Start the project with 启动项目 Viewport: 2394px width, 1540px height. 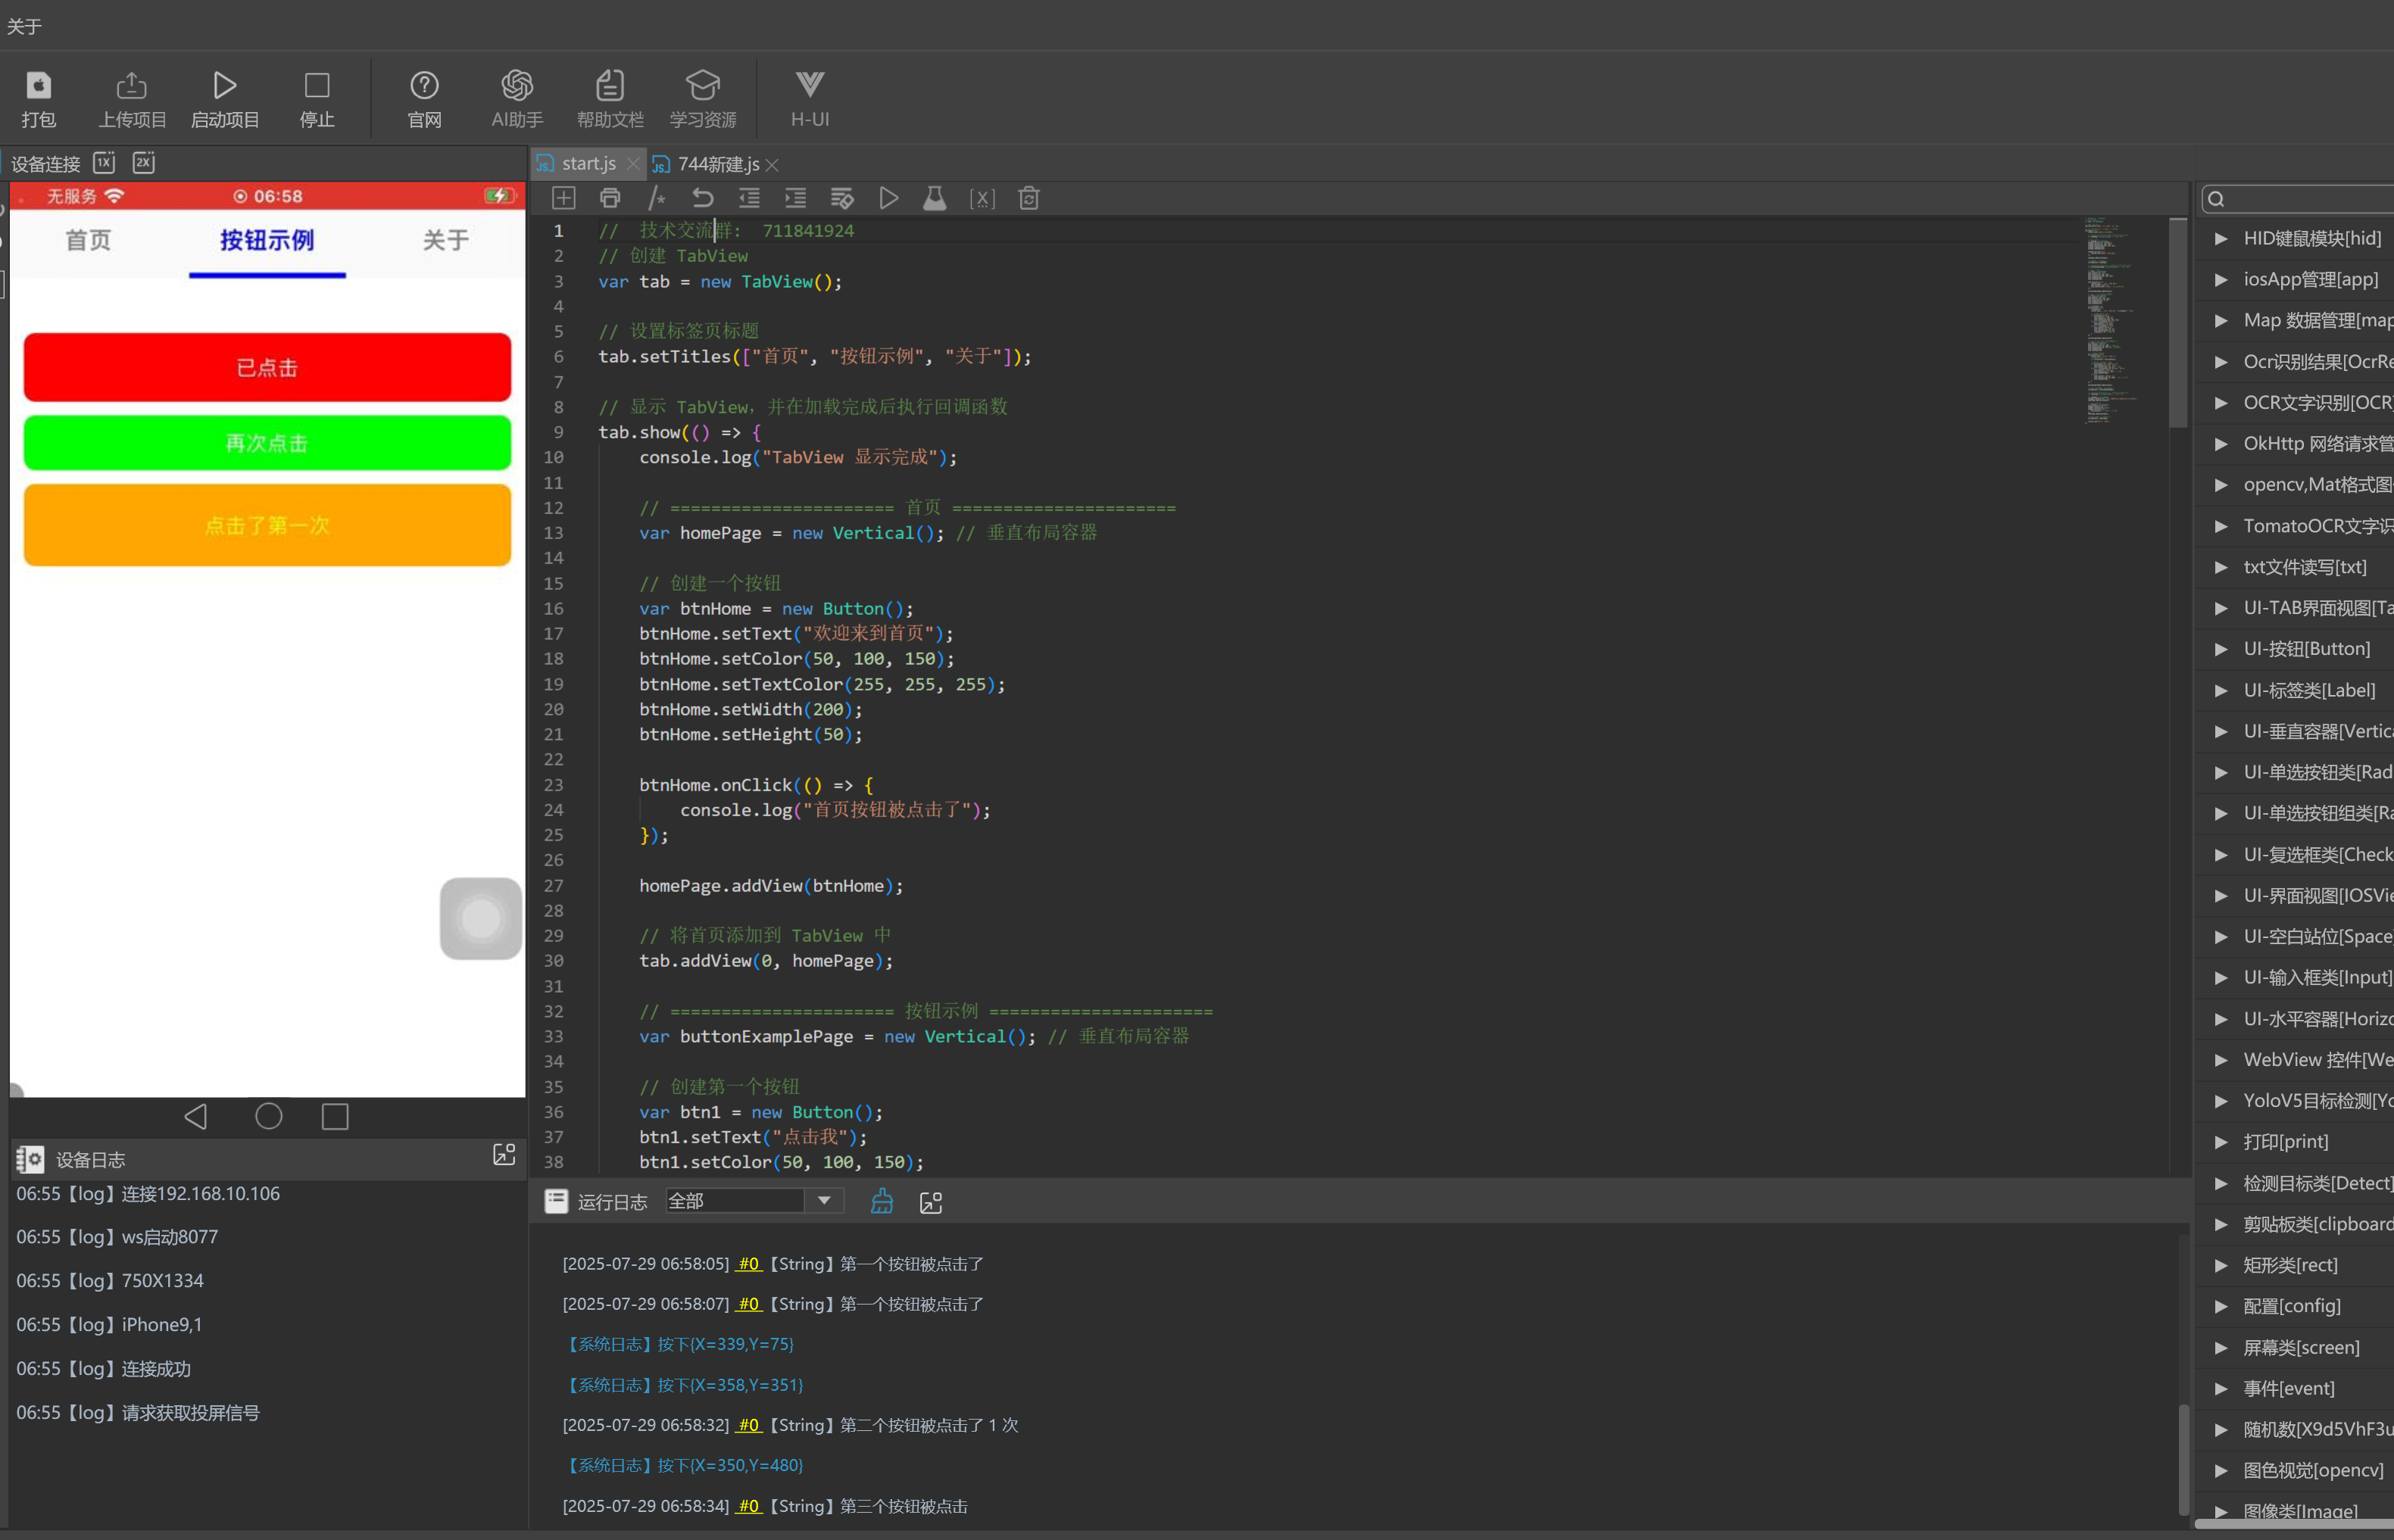[225, 99]
